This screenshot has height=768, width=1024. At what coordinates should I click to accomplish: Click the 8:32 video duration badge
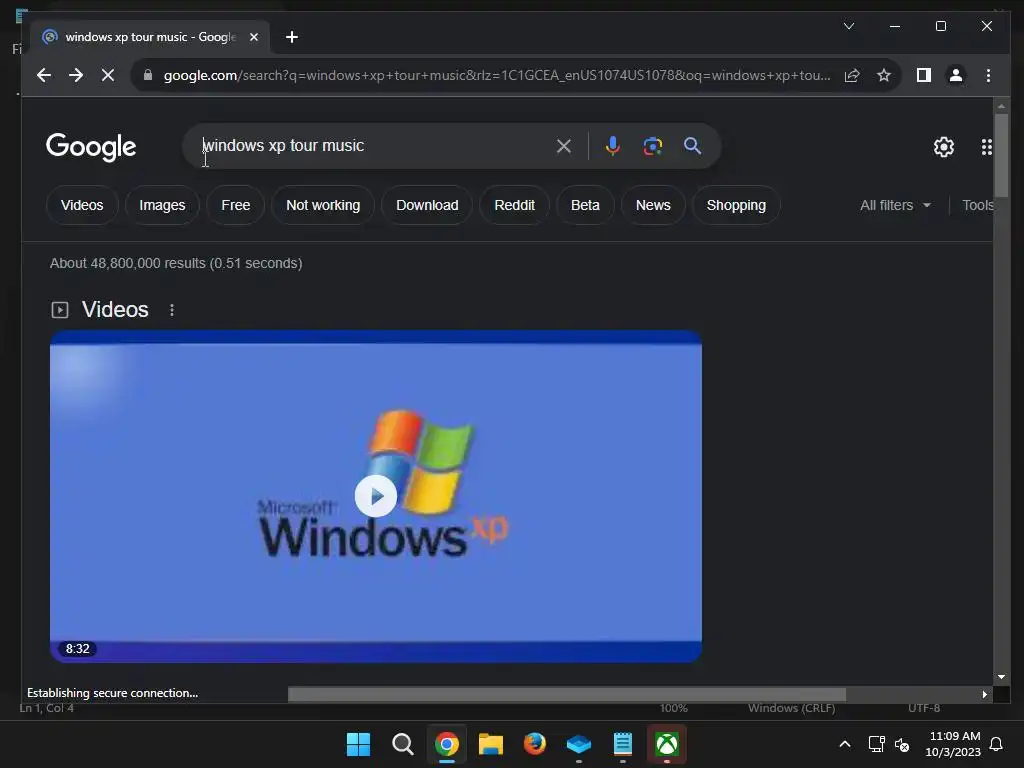78,648
